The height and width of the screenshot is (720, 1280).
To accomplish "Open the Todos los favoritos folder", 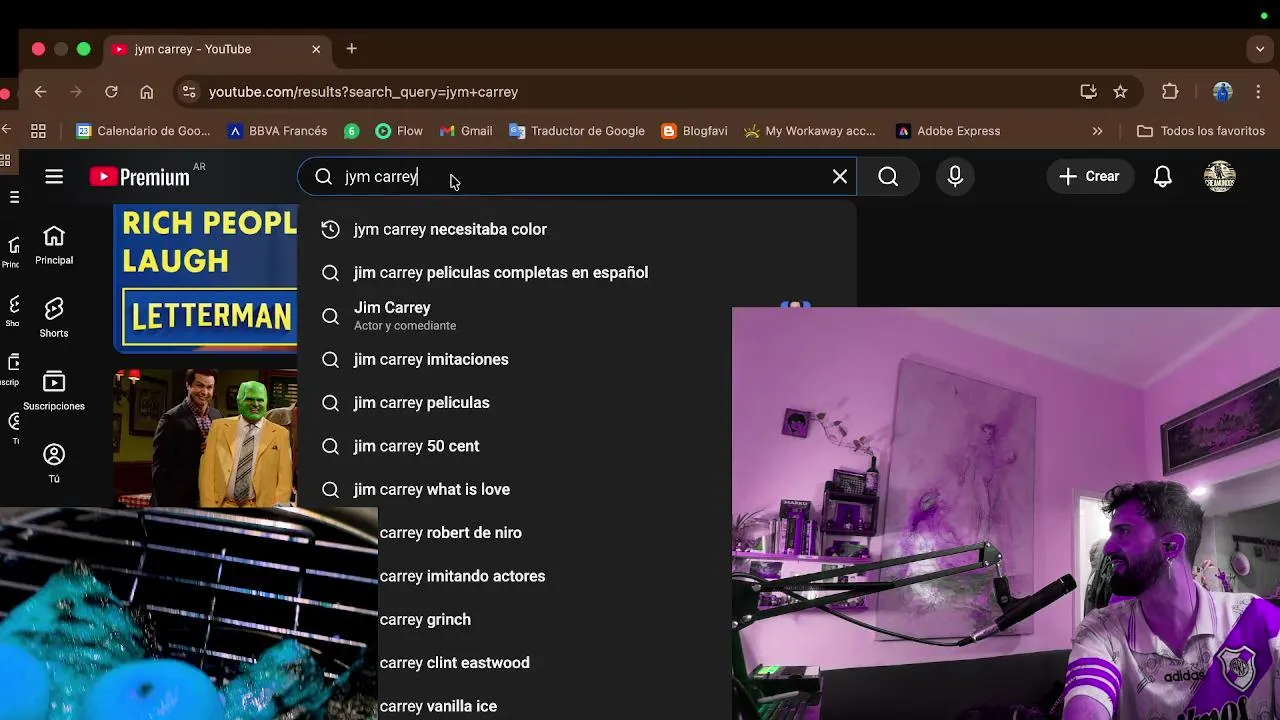I will [1201, 131].
